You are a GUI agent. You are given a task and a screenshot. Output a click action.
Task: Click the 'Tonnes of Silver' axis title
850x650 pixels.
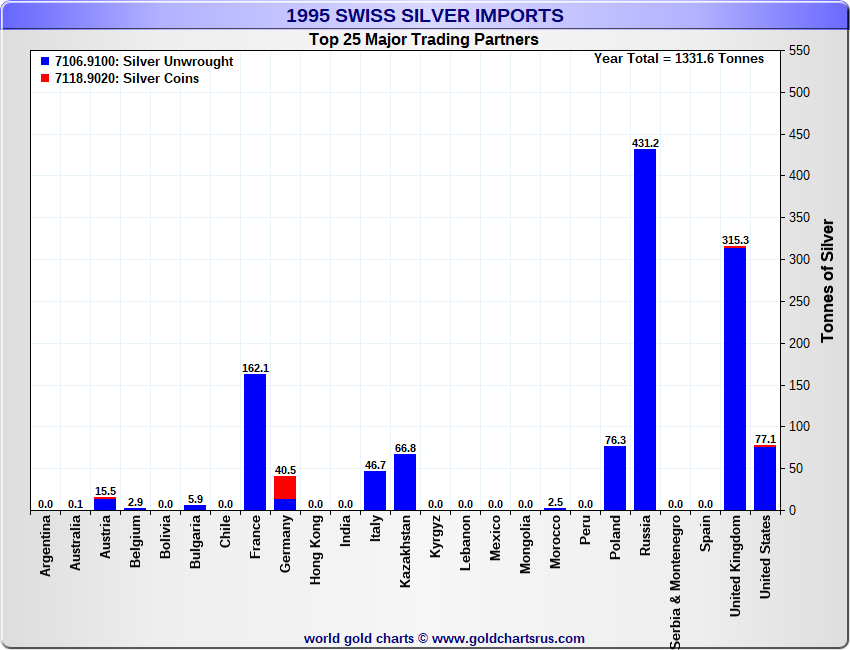pyautogui.click(x=827, y=280)
